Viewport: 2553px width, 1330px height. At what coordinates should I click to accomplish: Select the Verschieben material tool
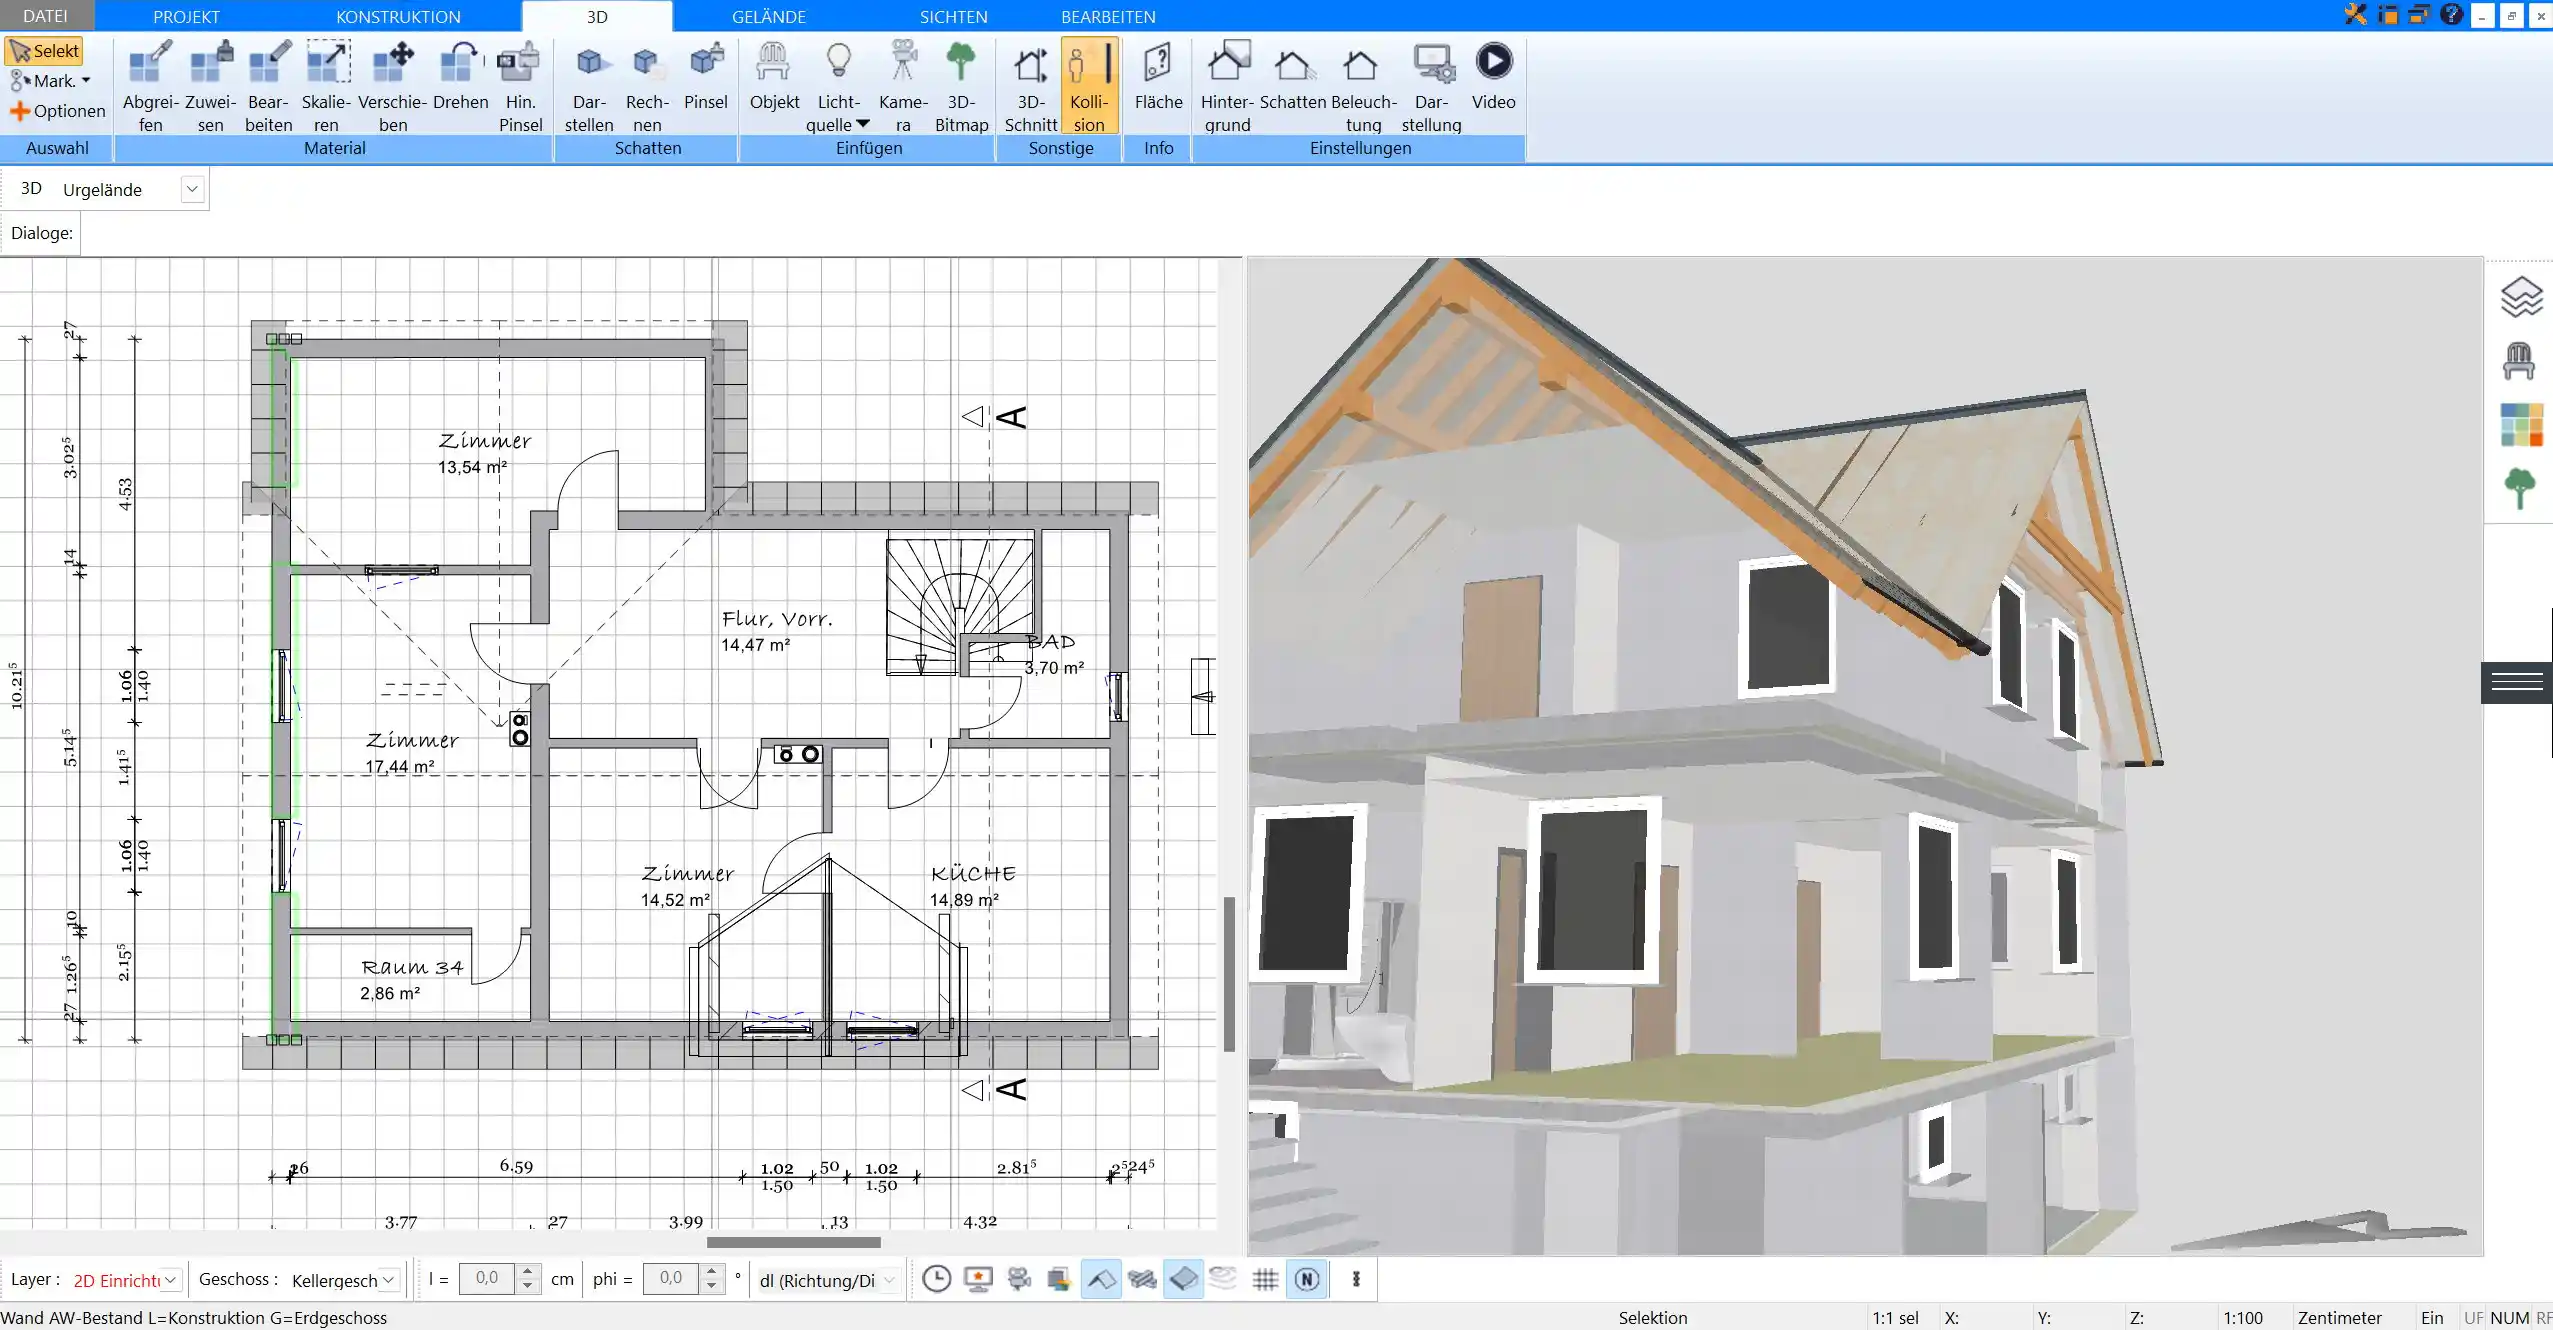(x=393, y=86)
